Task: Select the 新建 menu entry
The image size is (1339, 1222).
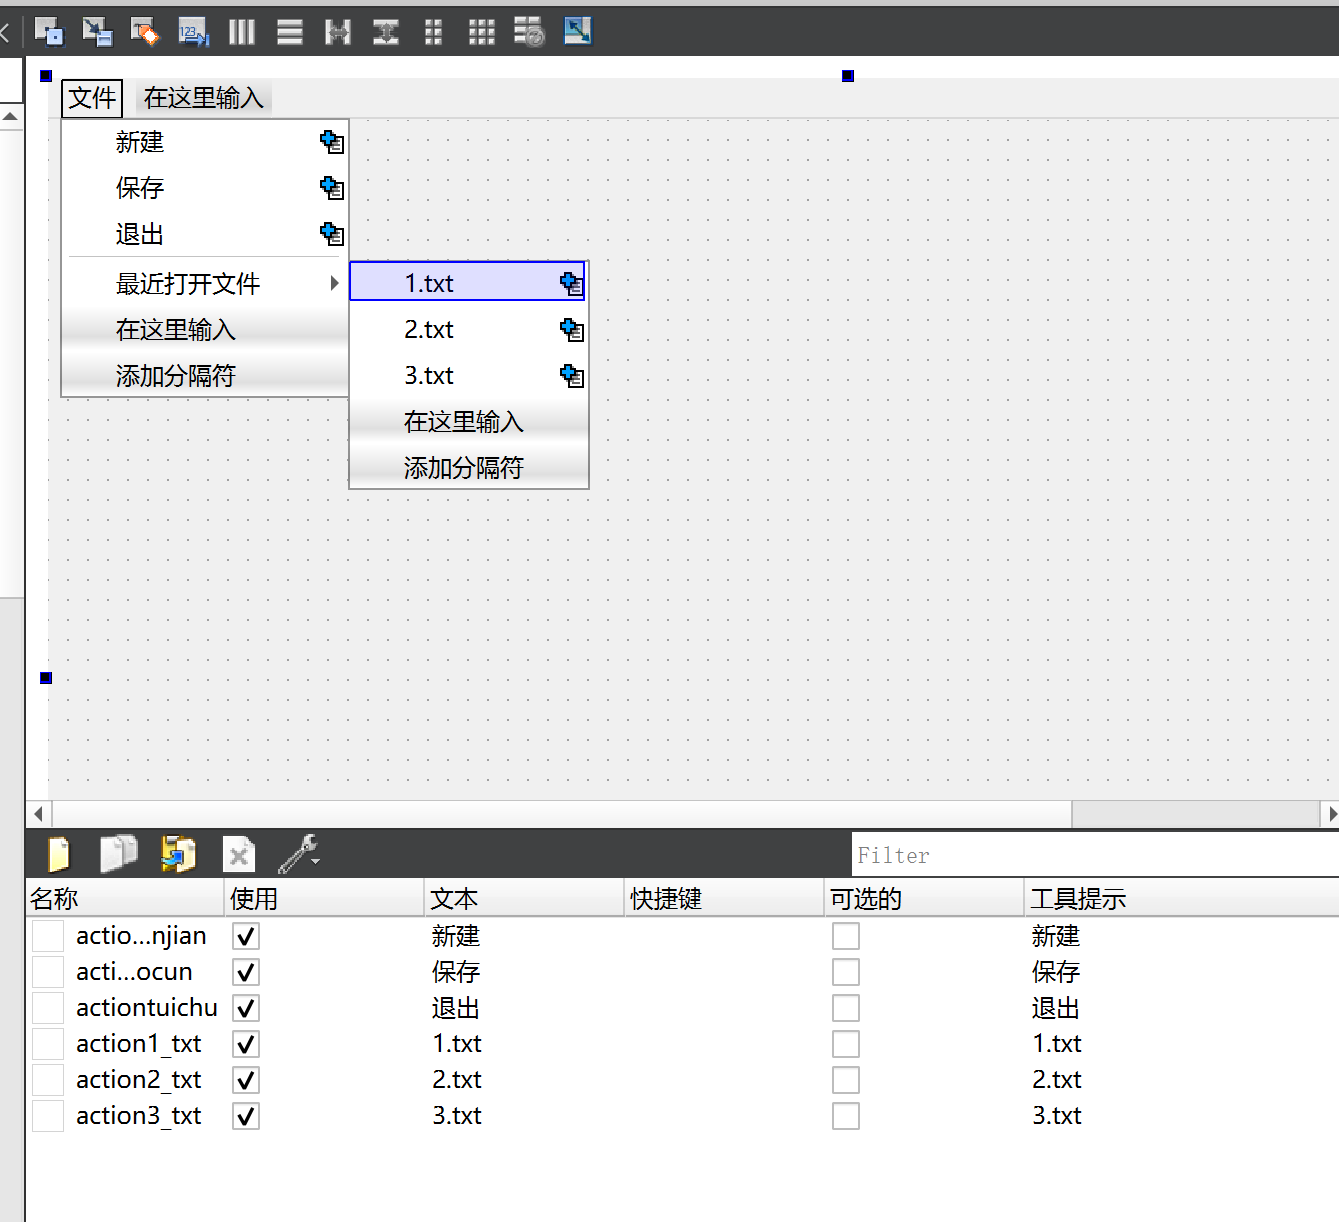Action: tap(205, 142)
